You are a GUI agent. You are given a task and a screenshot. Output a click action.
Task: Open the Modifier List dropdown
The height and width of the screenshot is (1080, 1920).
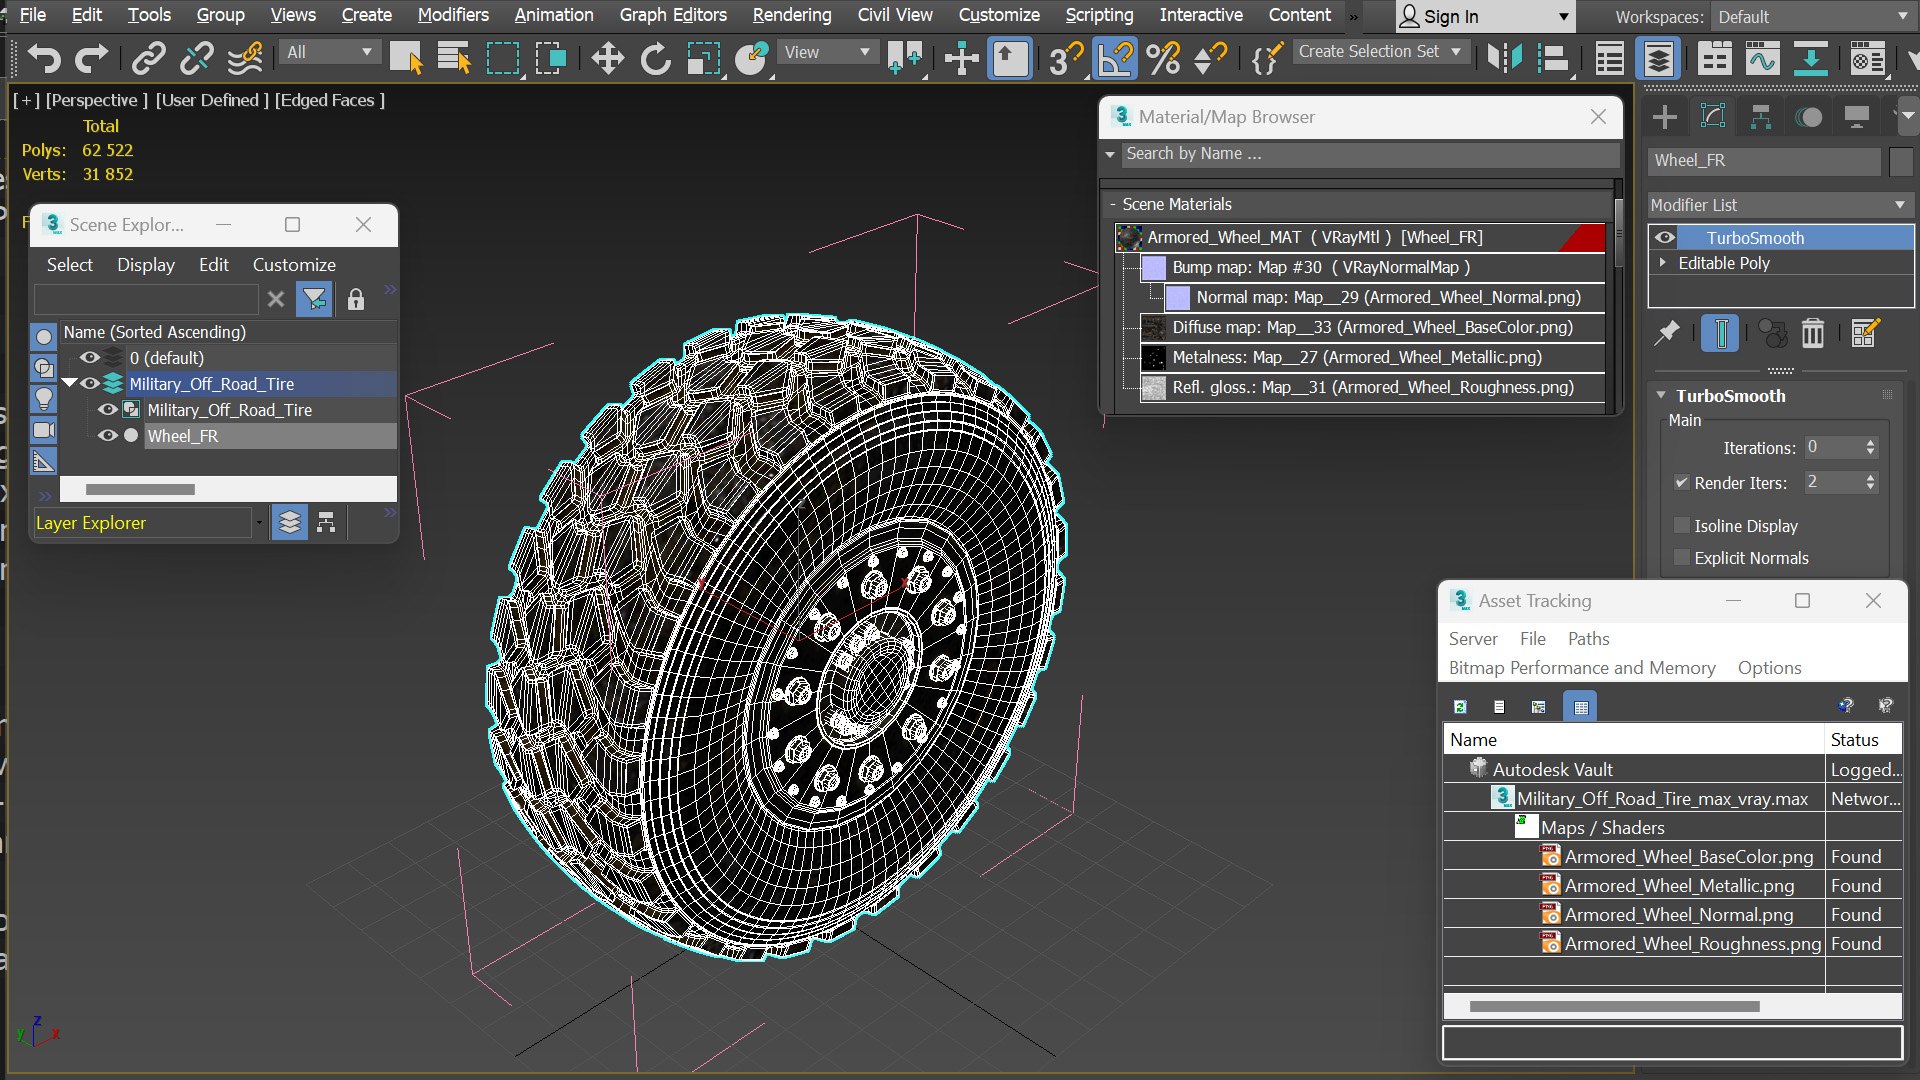pyautogui.click(x=1780, y=205)
